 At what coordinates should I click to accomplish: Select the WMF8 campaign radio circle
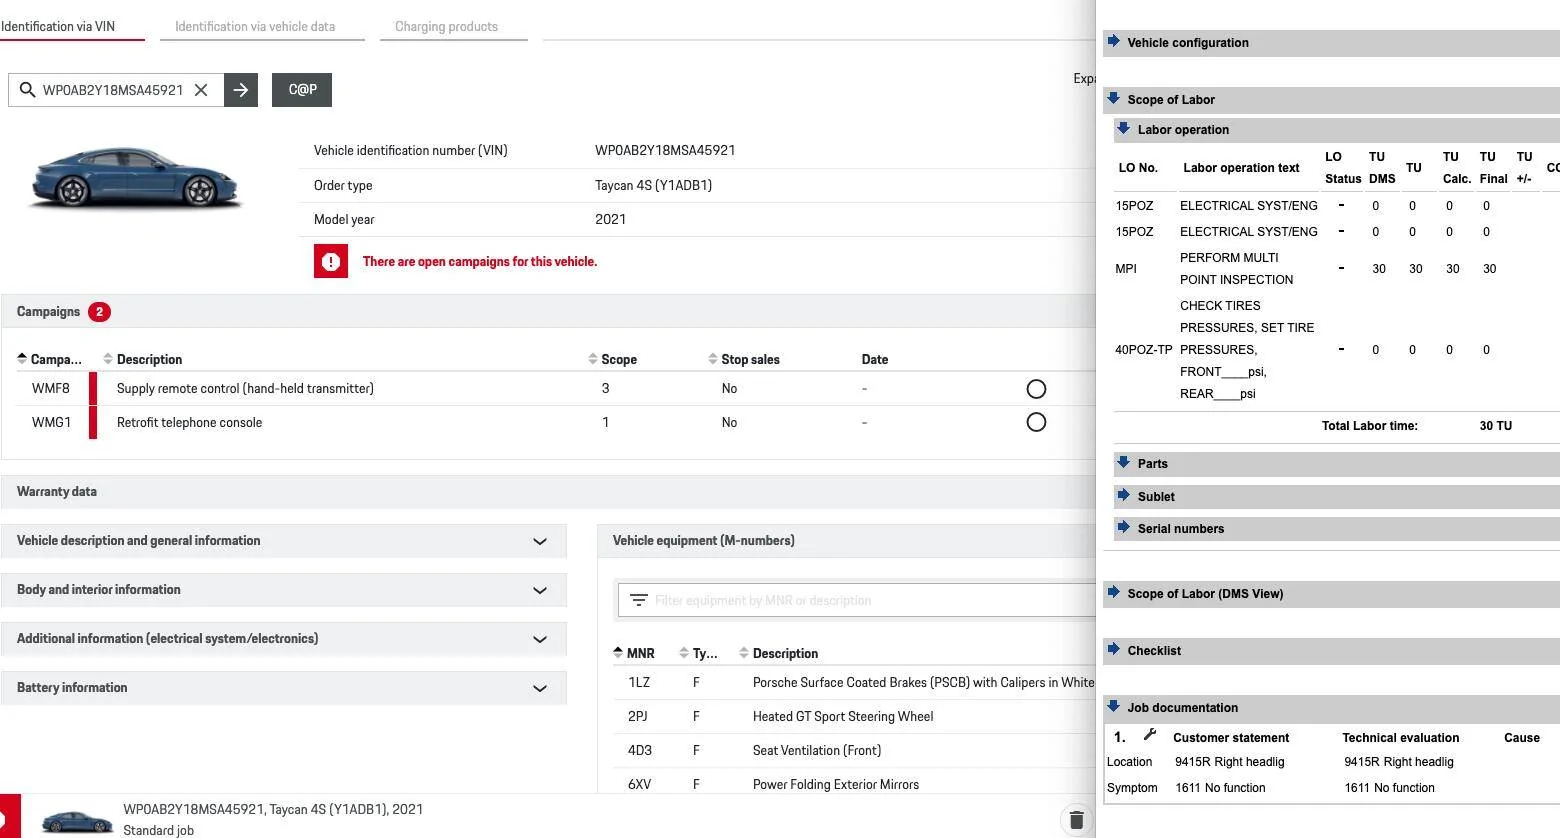coord(1036,389)
